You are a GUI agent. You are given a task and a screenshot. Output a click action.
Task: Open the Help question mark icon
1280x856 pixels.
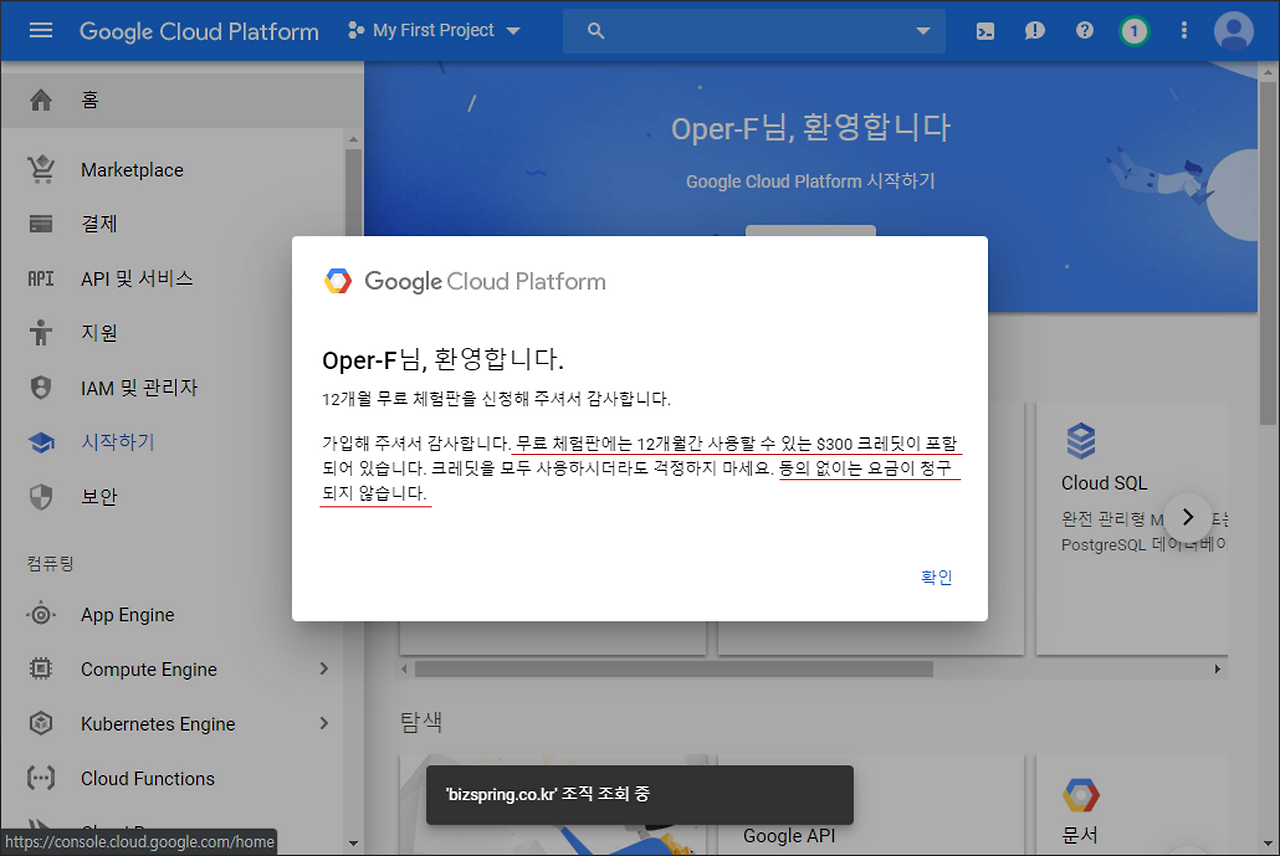point(1085,31)
